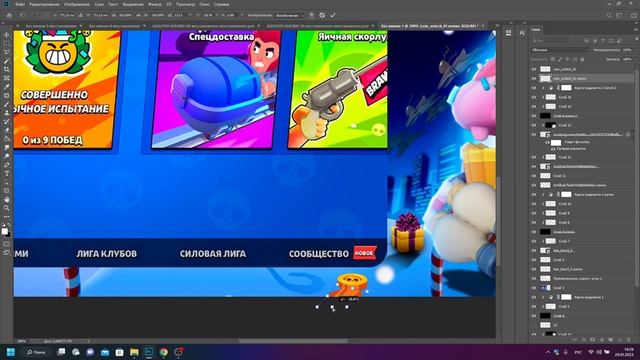The height and width of the screenshot is (360, 640).
Task: Hide the Слой 4 копия layer
Action: 533,231
